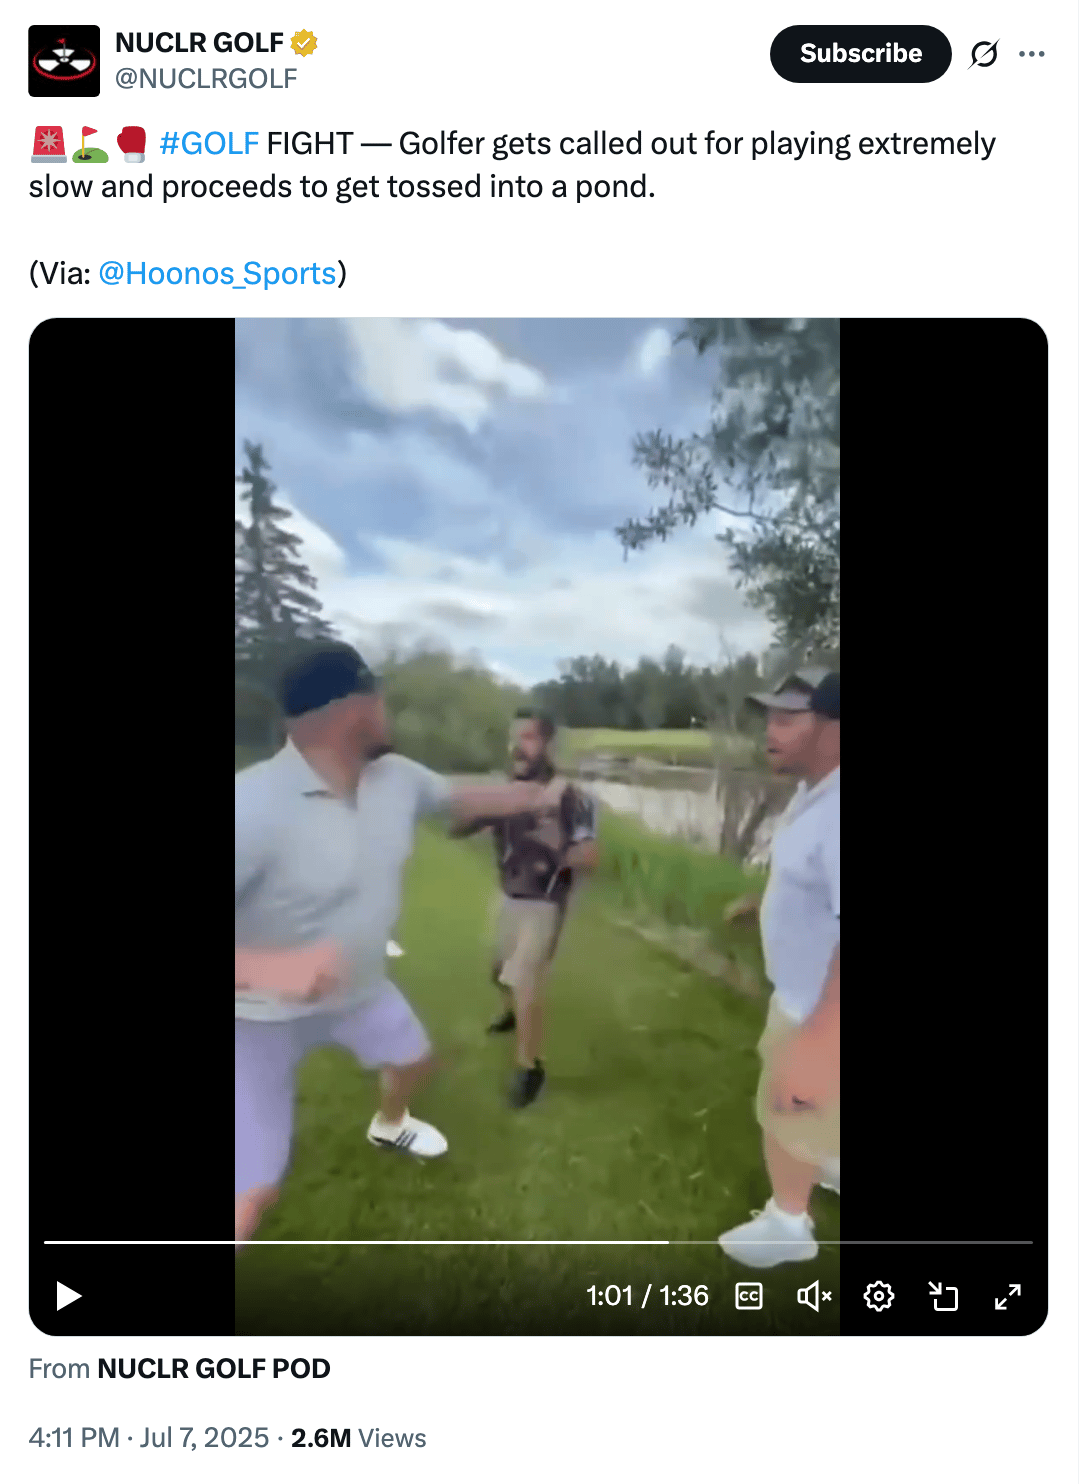
Task: Open the @Hoonos_Sports mention
Action: 217,273
